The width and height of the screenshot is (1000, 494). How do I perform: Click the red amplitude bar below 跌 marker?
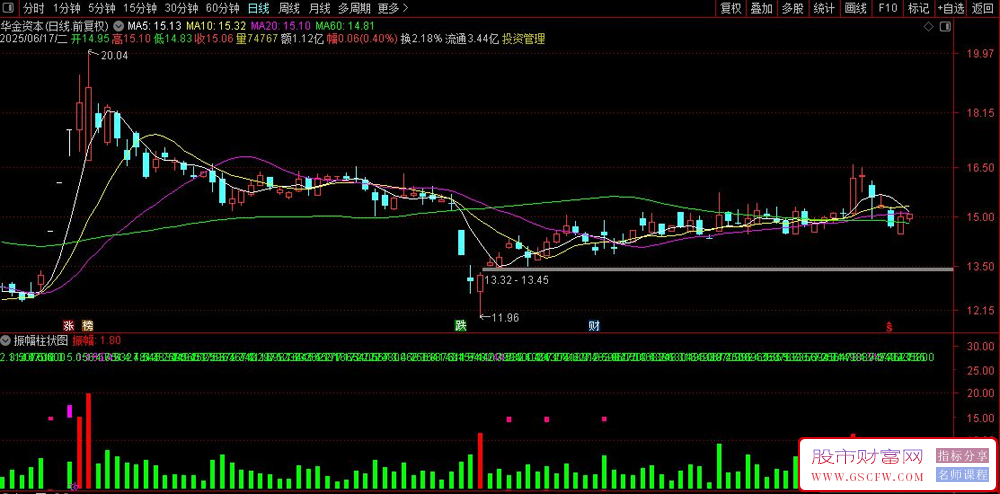coord(480,461)
